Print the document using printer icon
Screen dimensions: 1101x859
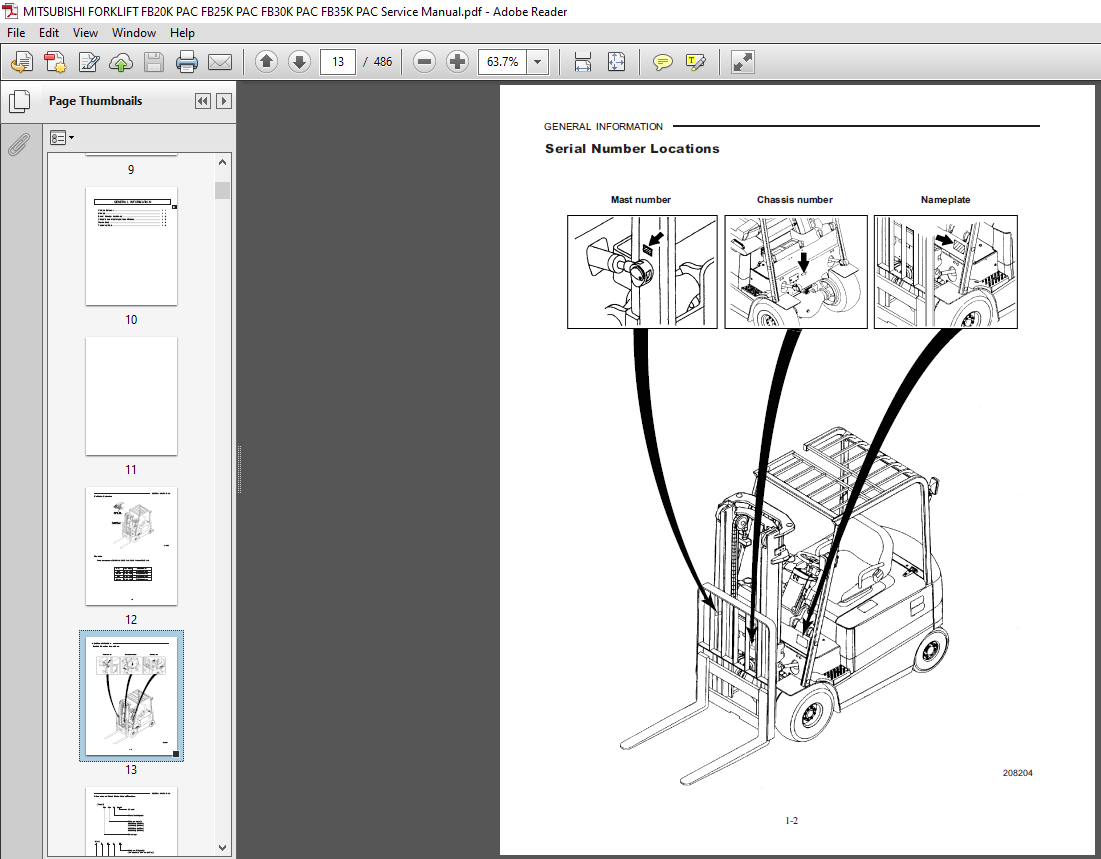point(187,62)
